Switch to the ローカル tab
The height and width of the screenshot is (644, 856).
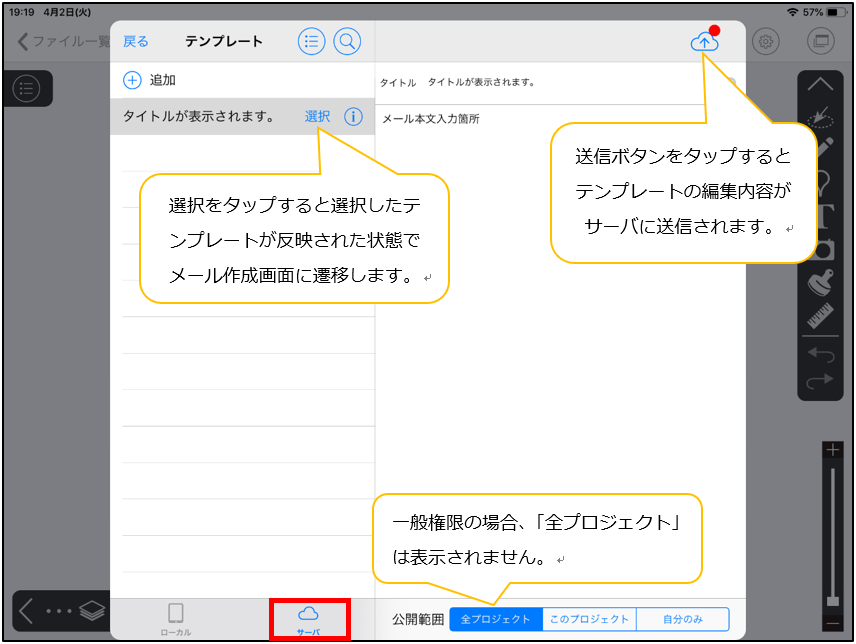[x=176, y=619]
